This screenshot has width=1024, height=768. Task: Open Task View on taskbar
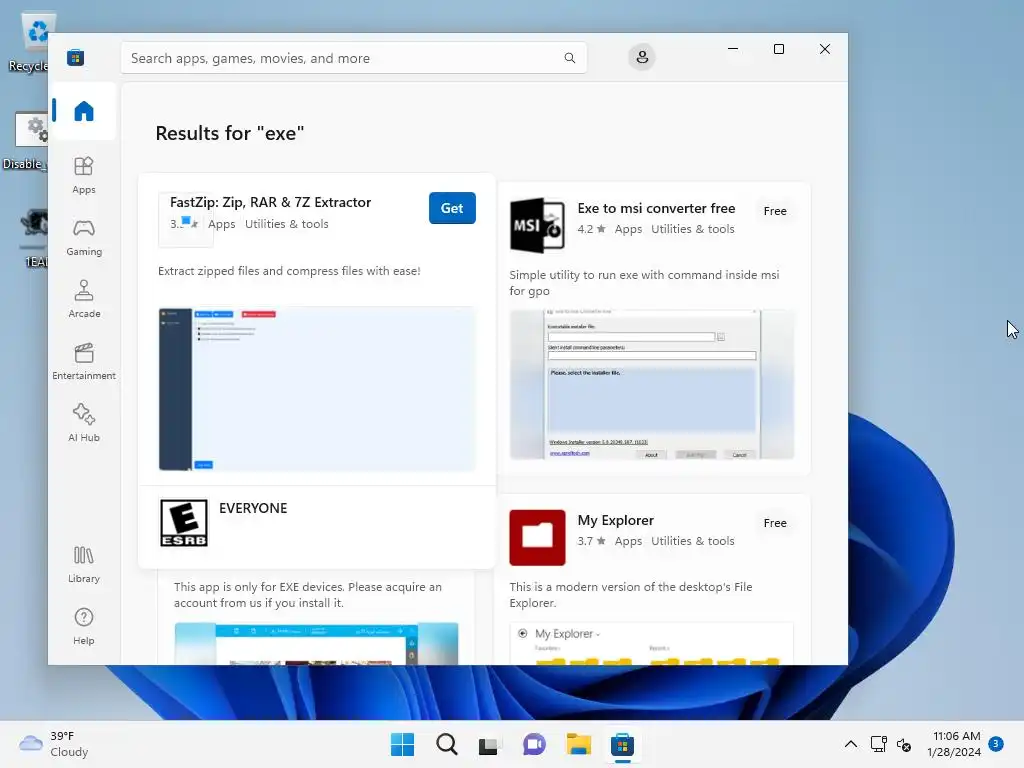point(488,744)
